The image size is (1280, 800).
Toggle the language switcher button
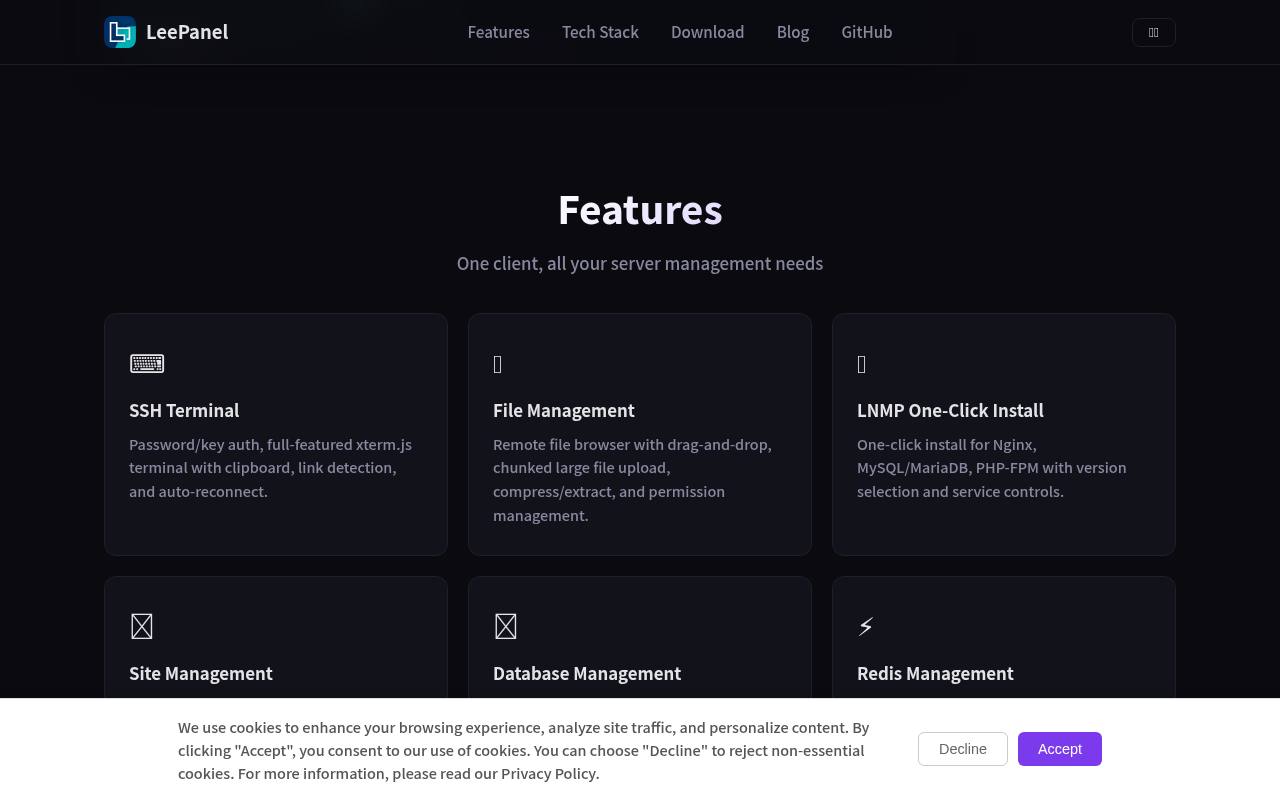click(x=1153, y=32)
